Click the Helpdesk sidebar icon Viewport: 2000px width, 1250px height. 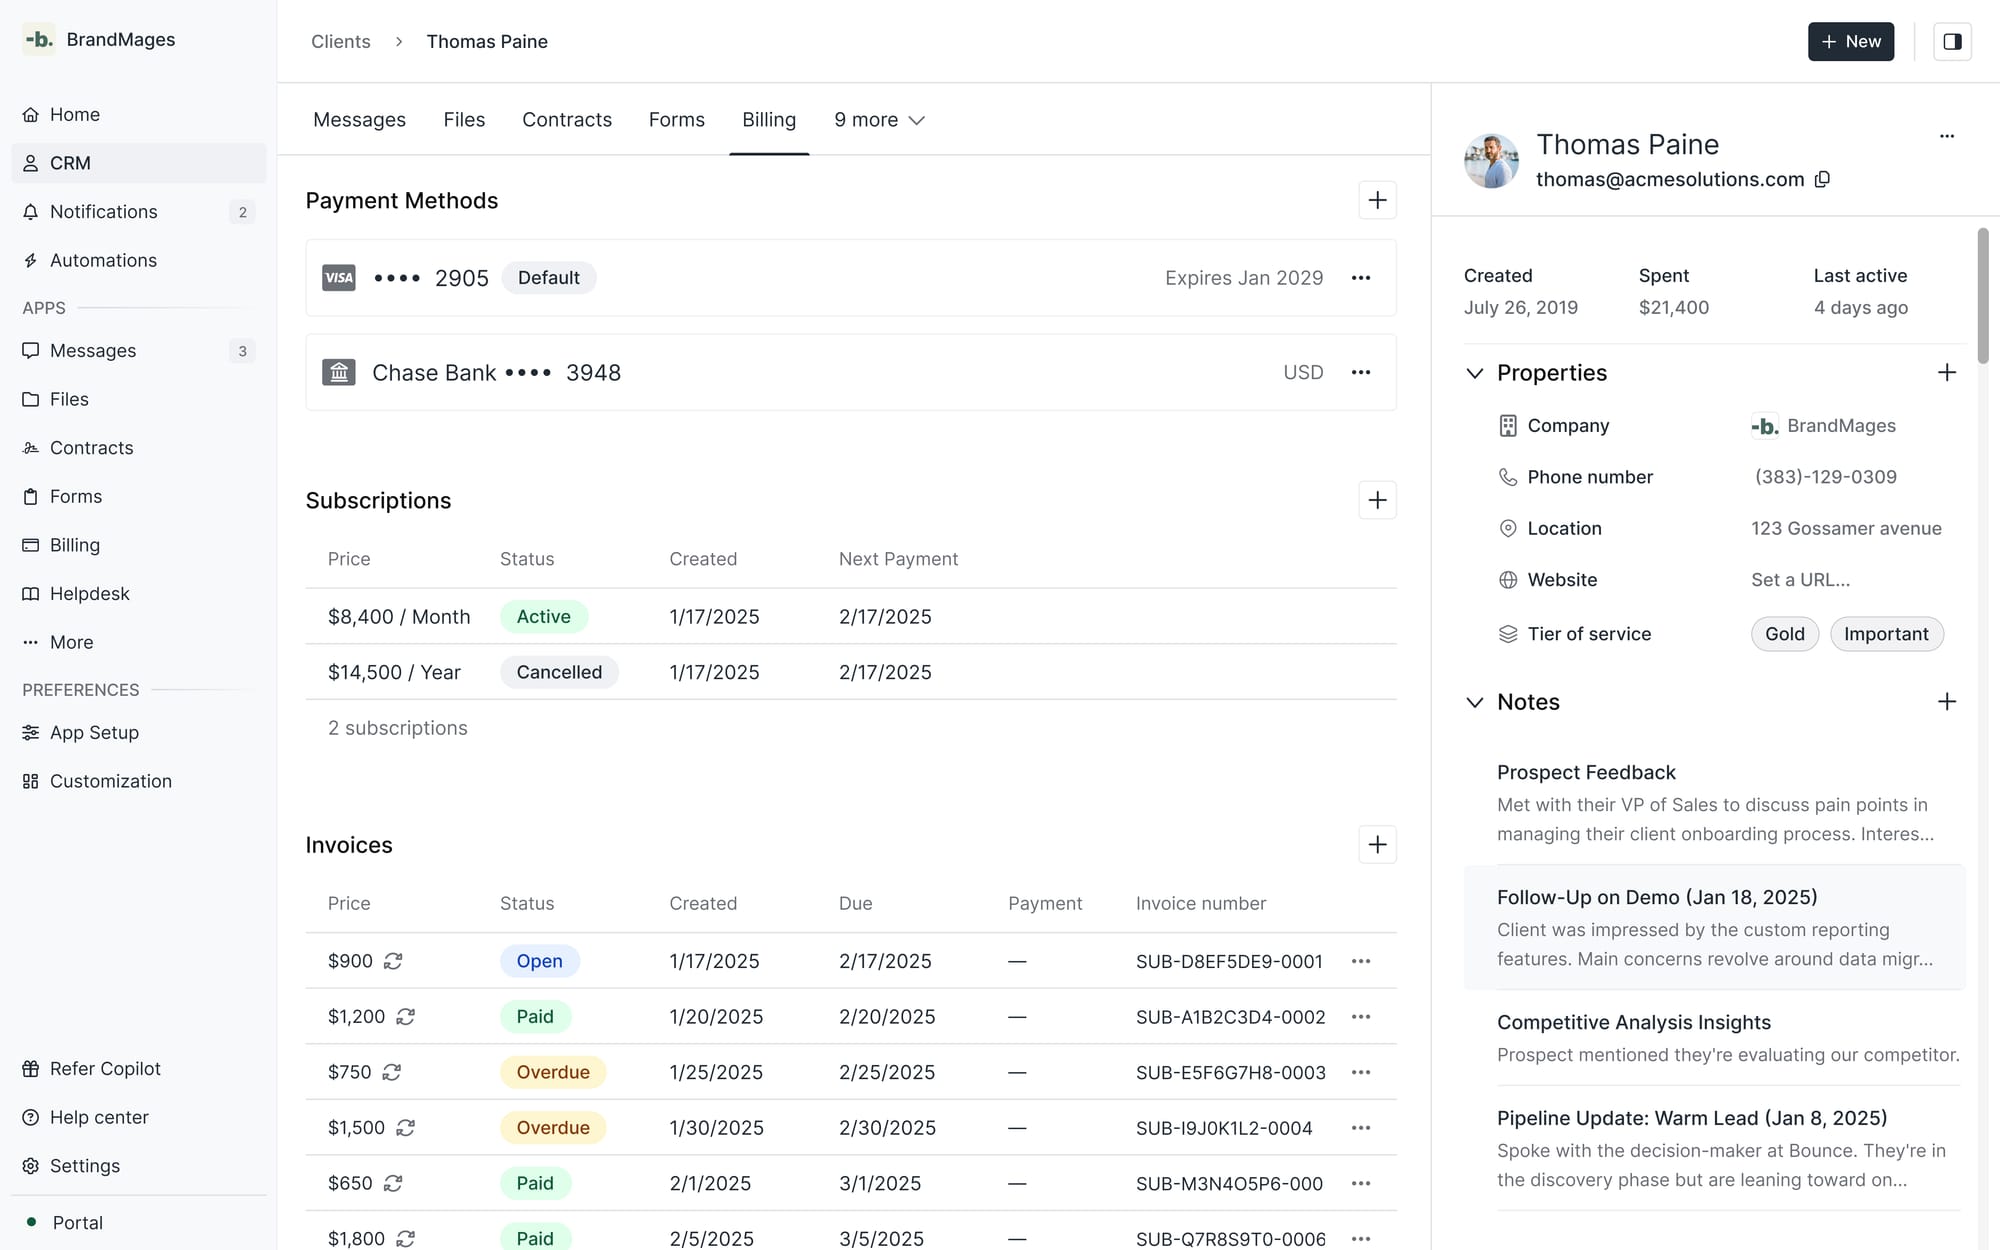31,594
